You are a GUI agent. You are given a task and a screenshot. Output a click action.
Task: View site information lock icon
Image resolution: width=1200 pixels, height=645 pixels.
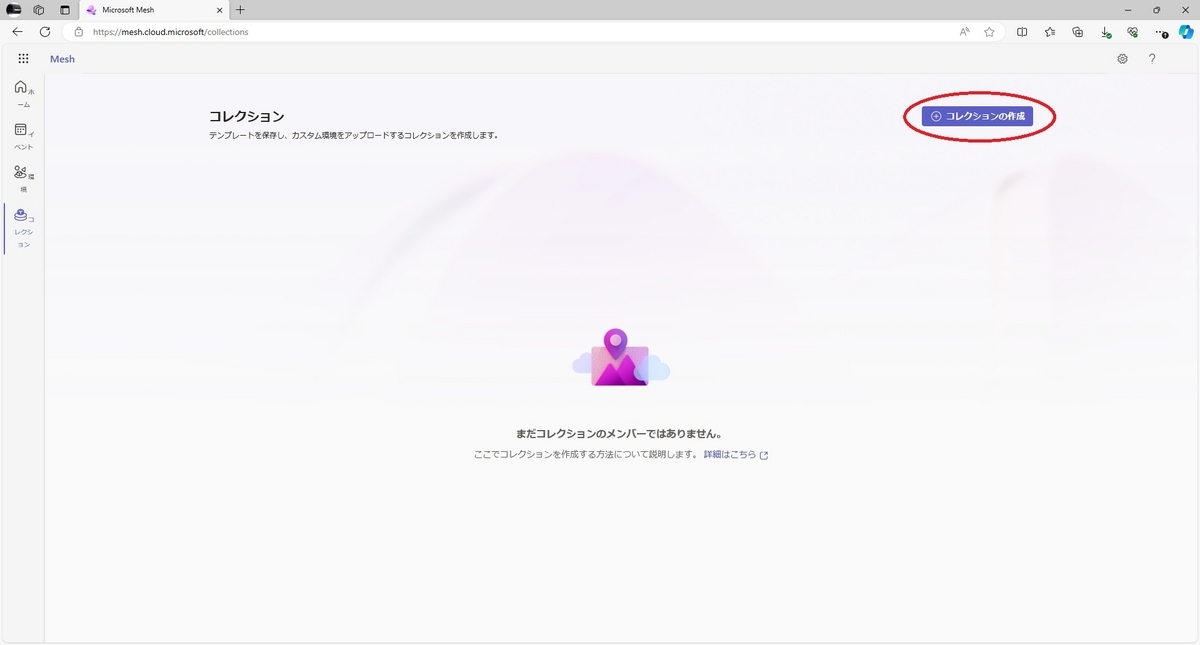click(78, 32)
